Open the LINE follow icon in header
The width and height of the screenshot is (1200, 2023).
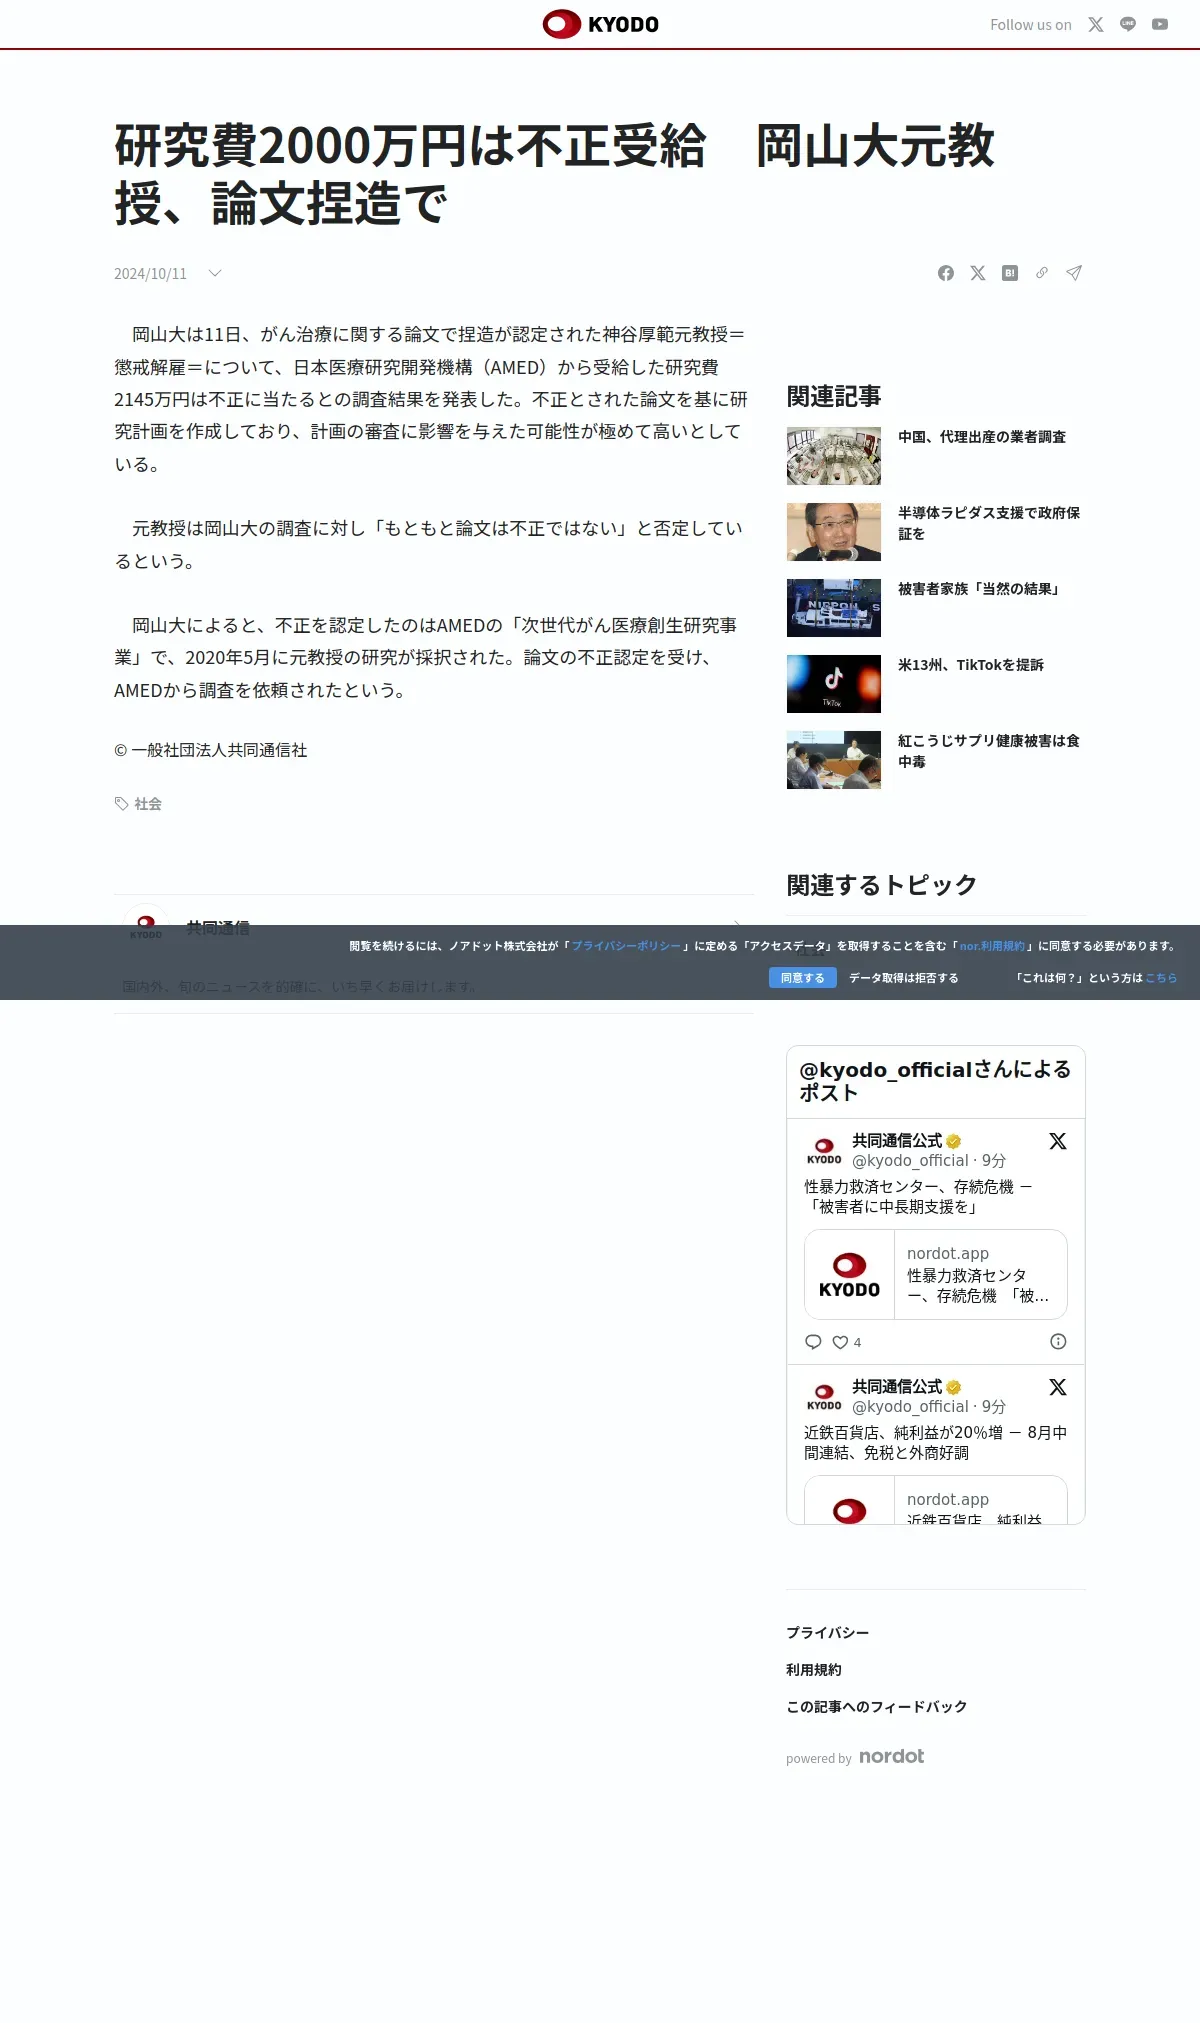[x=1128, y=25]
